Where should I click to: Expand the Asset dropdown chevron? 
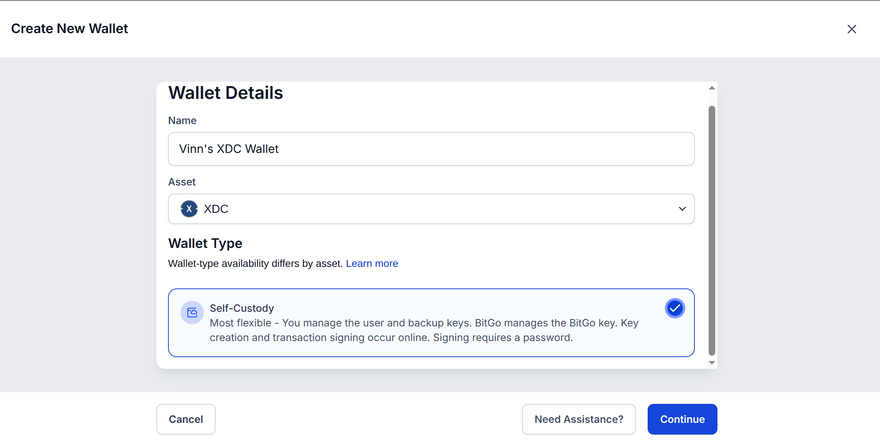(682, 209)
